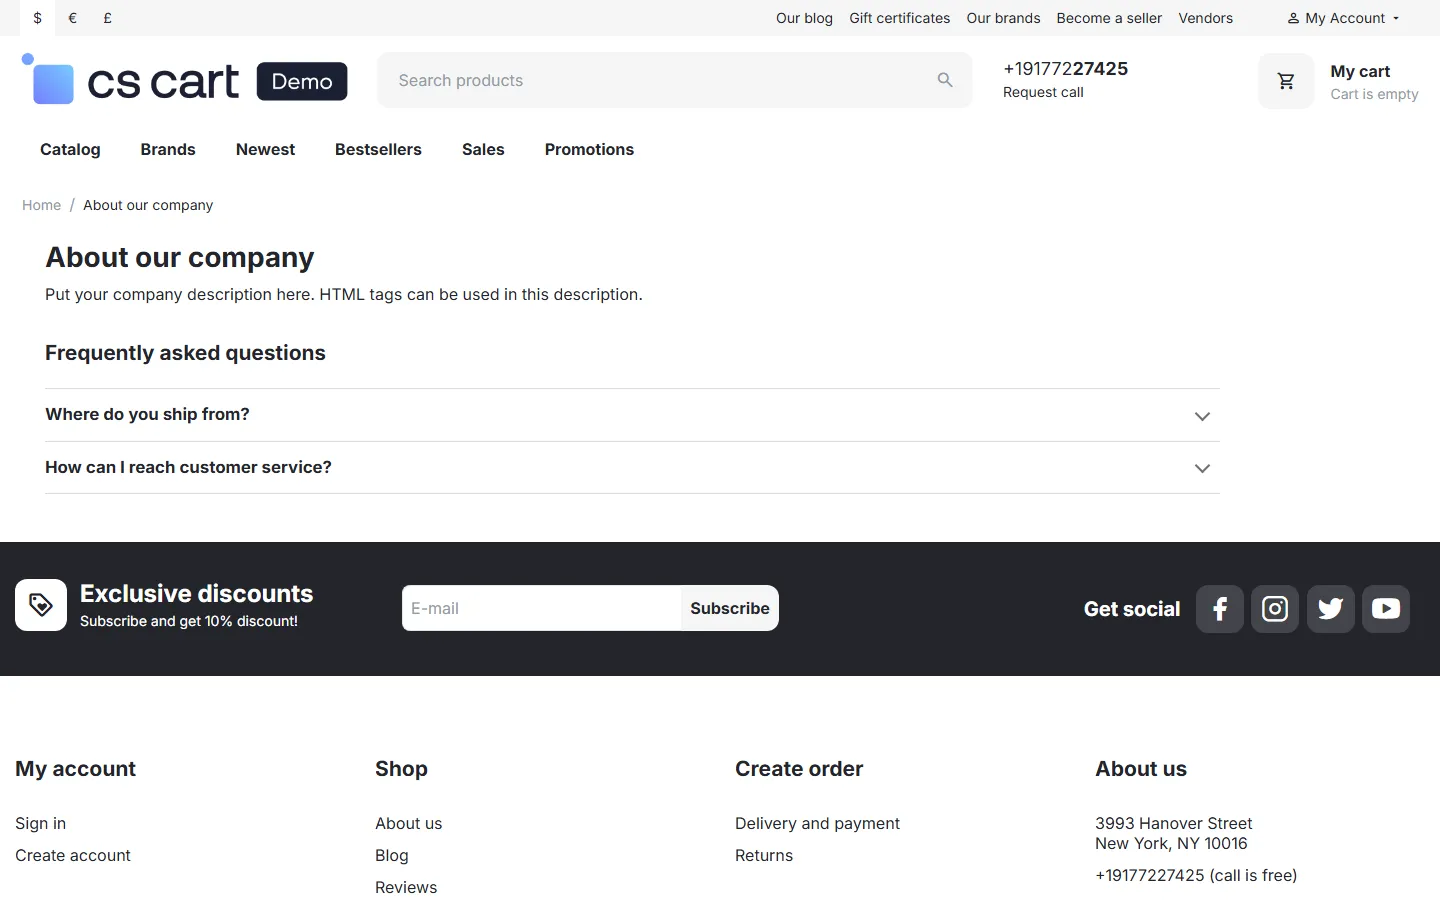Click the discount tag icon
This screenshot has width=1440, height=900.
[41, 605]
